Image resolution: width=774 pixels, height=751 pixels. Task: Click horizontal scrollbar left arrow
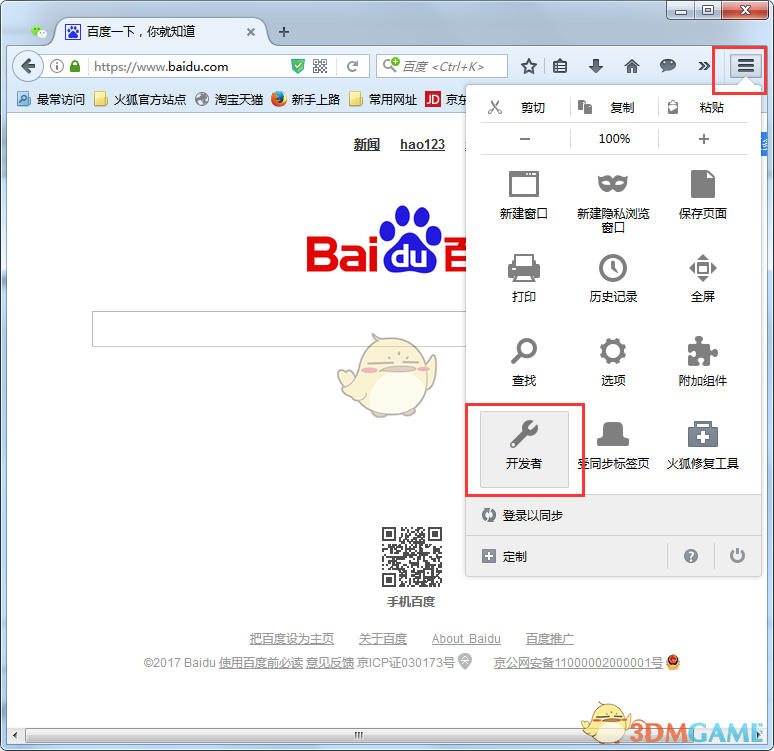[15, 735]
